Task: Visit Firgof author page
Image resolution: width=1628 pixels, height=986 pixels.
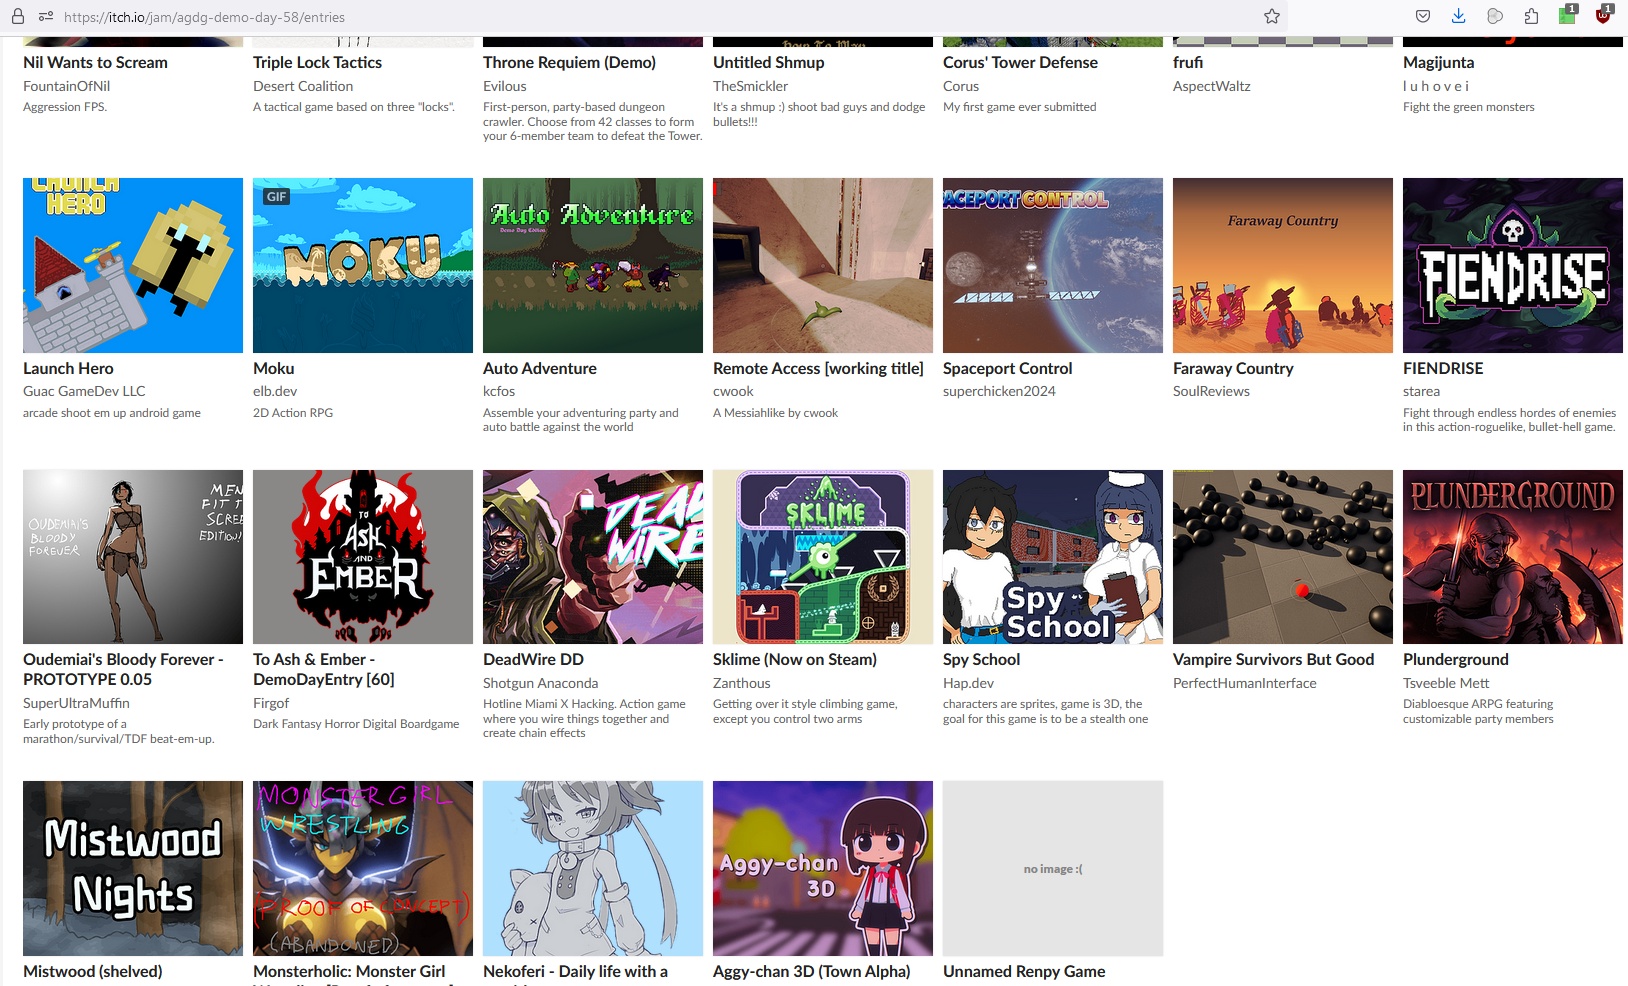Action: tap(271, 703)
